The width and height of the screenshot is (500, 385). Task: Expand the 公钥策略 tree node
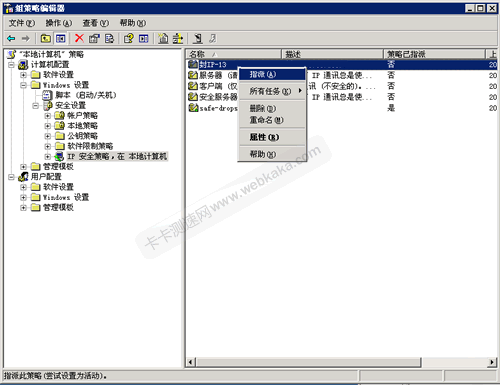click(48, 136)
